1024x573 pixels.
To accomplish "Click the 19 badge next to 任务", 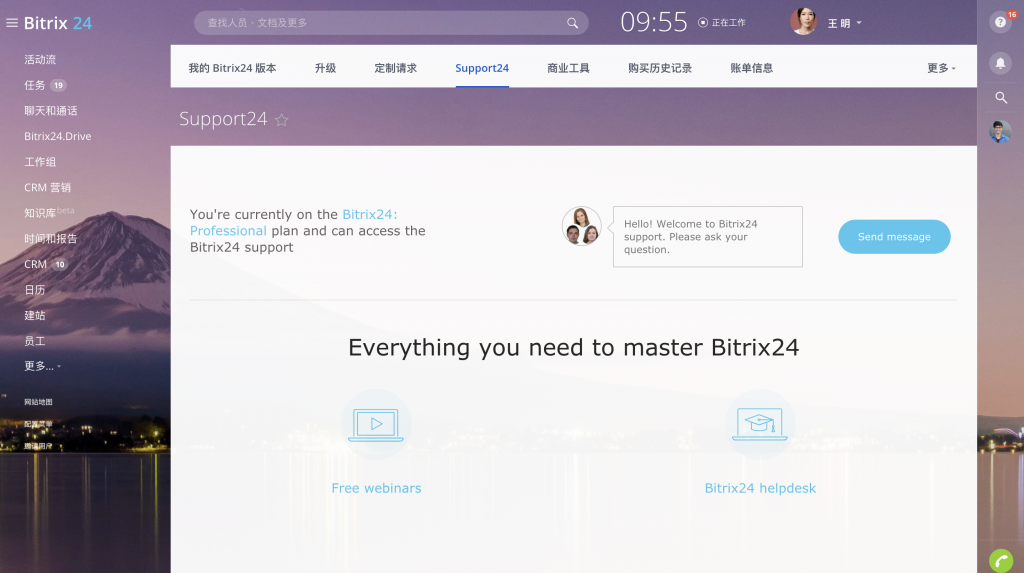I will coord(58,85).
